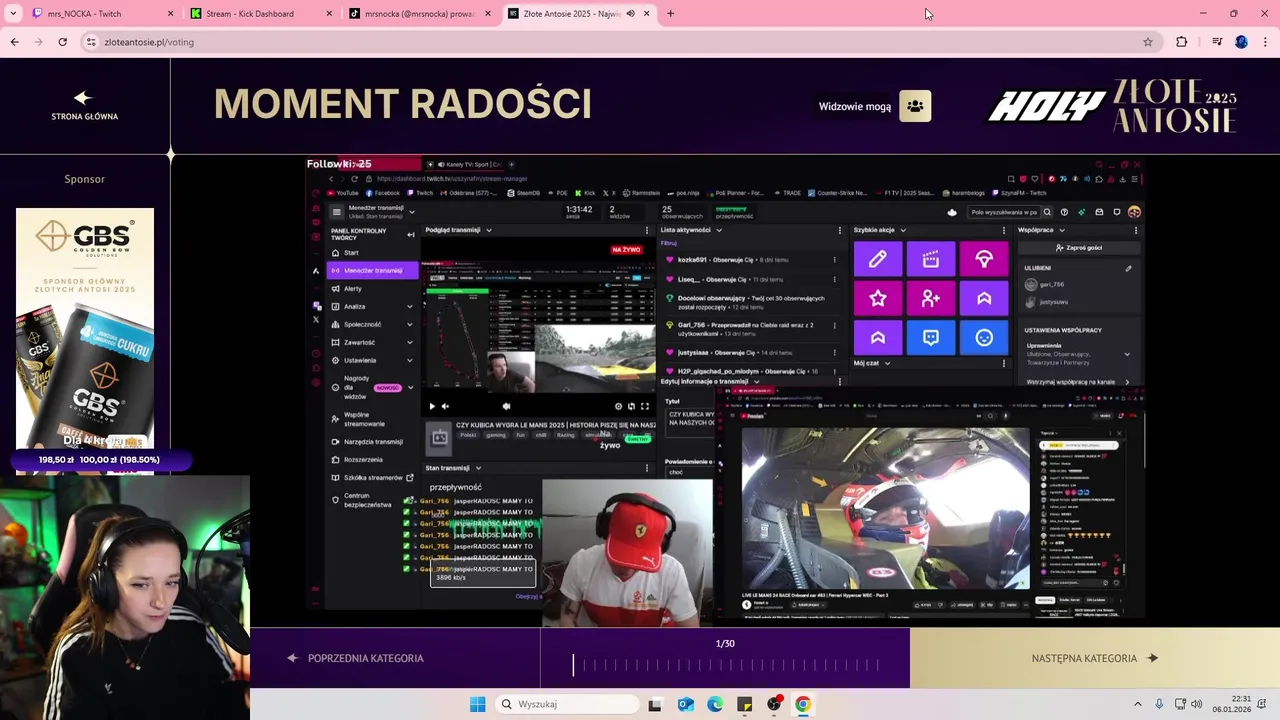This screenshot has height=720, width=1280.
Task: Open Microsoft Edge from the taskbar
Action: [715, 704]
